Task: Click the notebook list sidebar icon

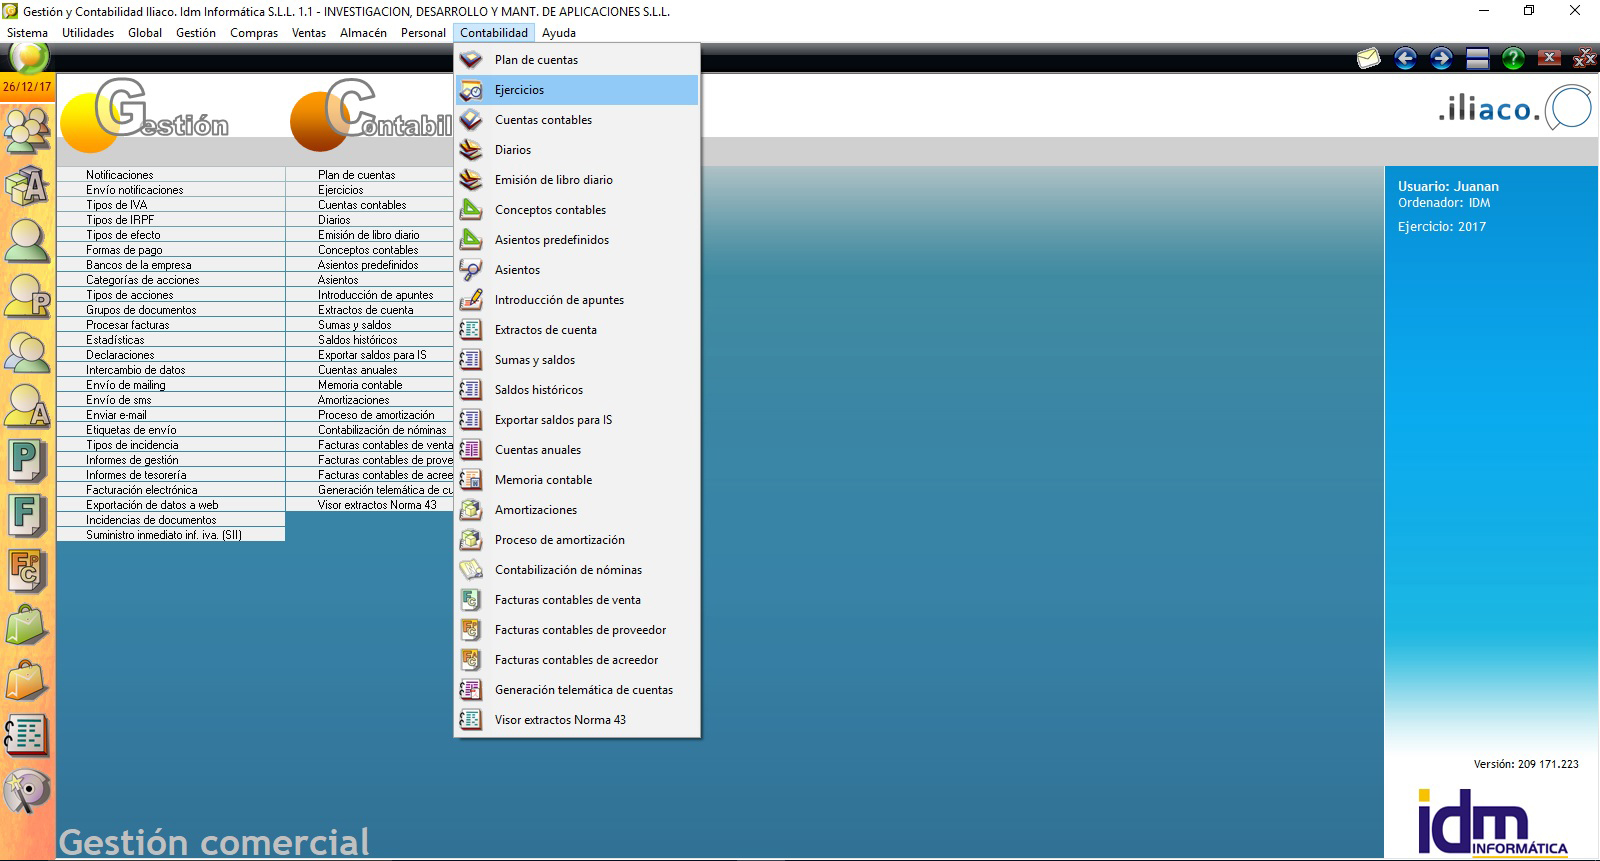Action: (27, 736)
